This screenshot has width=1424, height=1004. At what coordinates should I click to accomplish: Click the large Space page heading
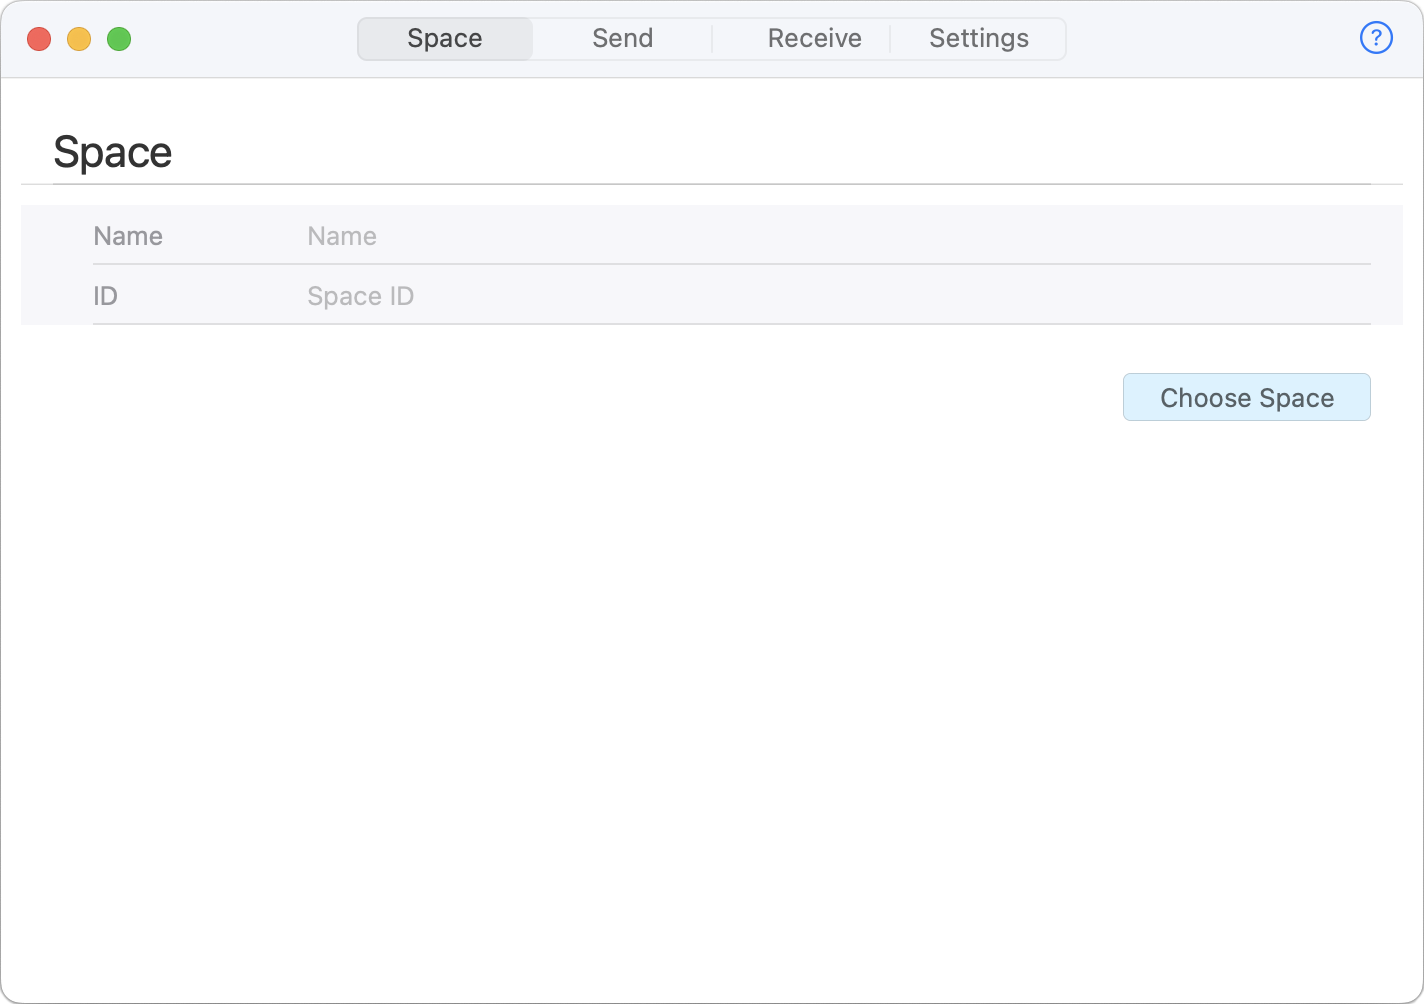coord(113,152)
